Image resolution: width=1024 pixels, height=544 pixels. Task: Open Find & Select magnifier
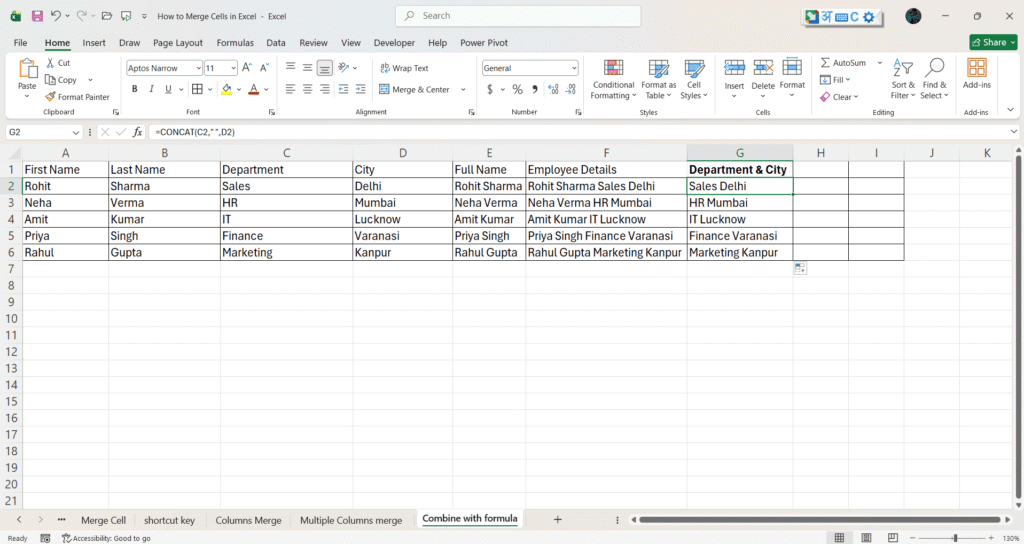(935, 79)
